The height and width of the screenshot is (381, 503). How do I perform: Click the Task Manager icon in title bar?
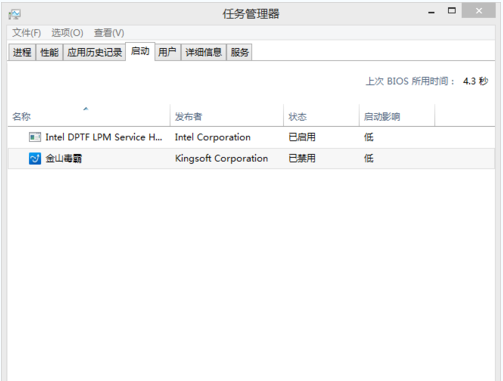15,14
